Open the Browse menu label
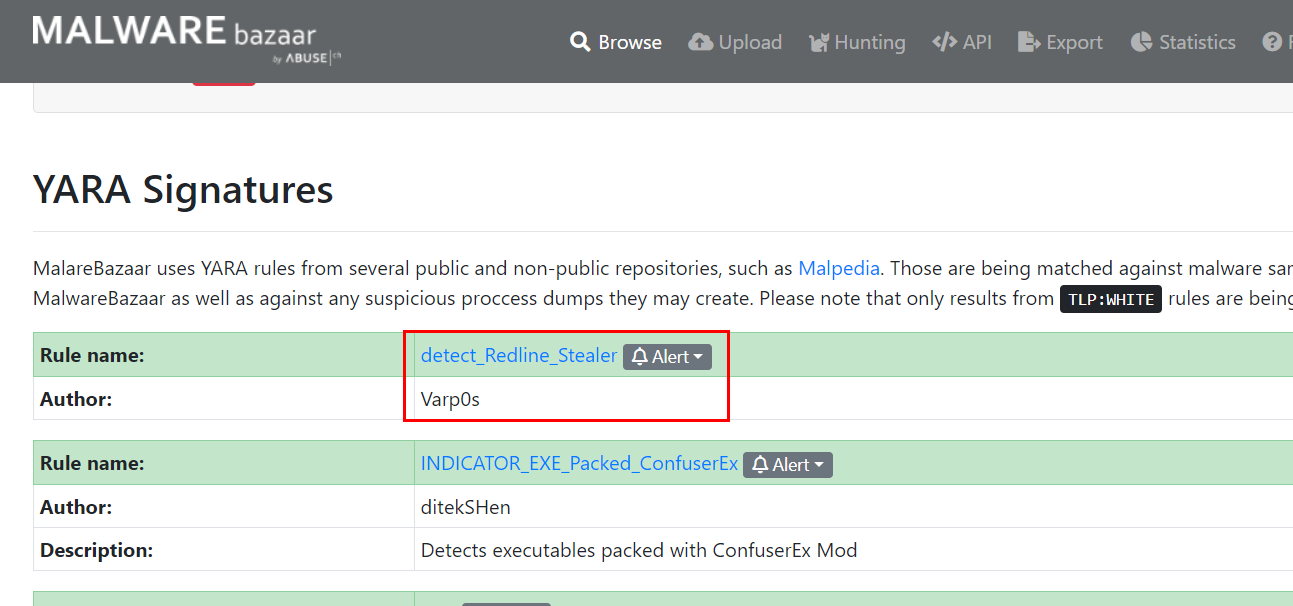Image resolution: width=1293 pixels, height=606 pixels. (630, 42)
